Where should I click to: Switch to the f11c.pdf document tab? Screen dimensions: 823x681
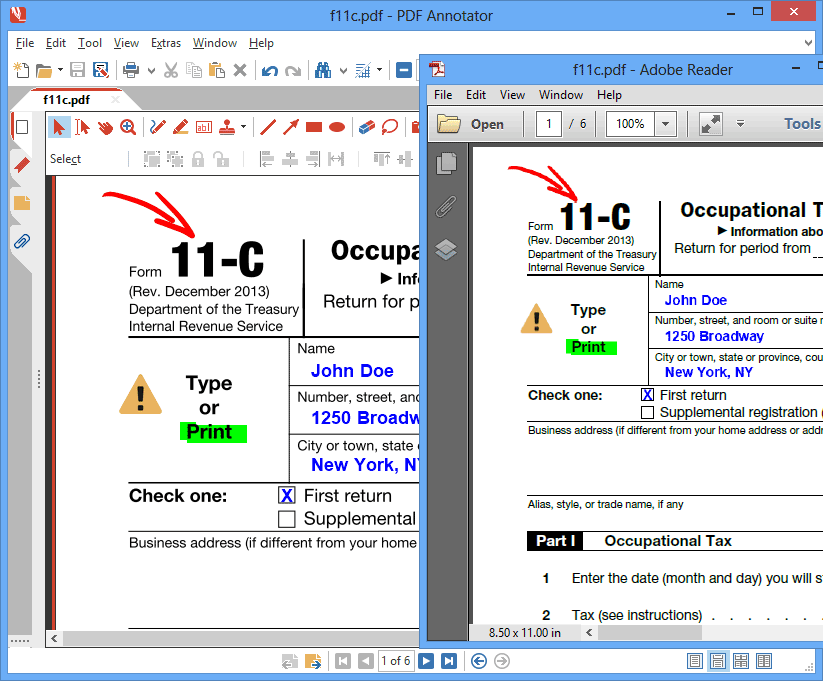click(66, 100)
